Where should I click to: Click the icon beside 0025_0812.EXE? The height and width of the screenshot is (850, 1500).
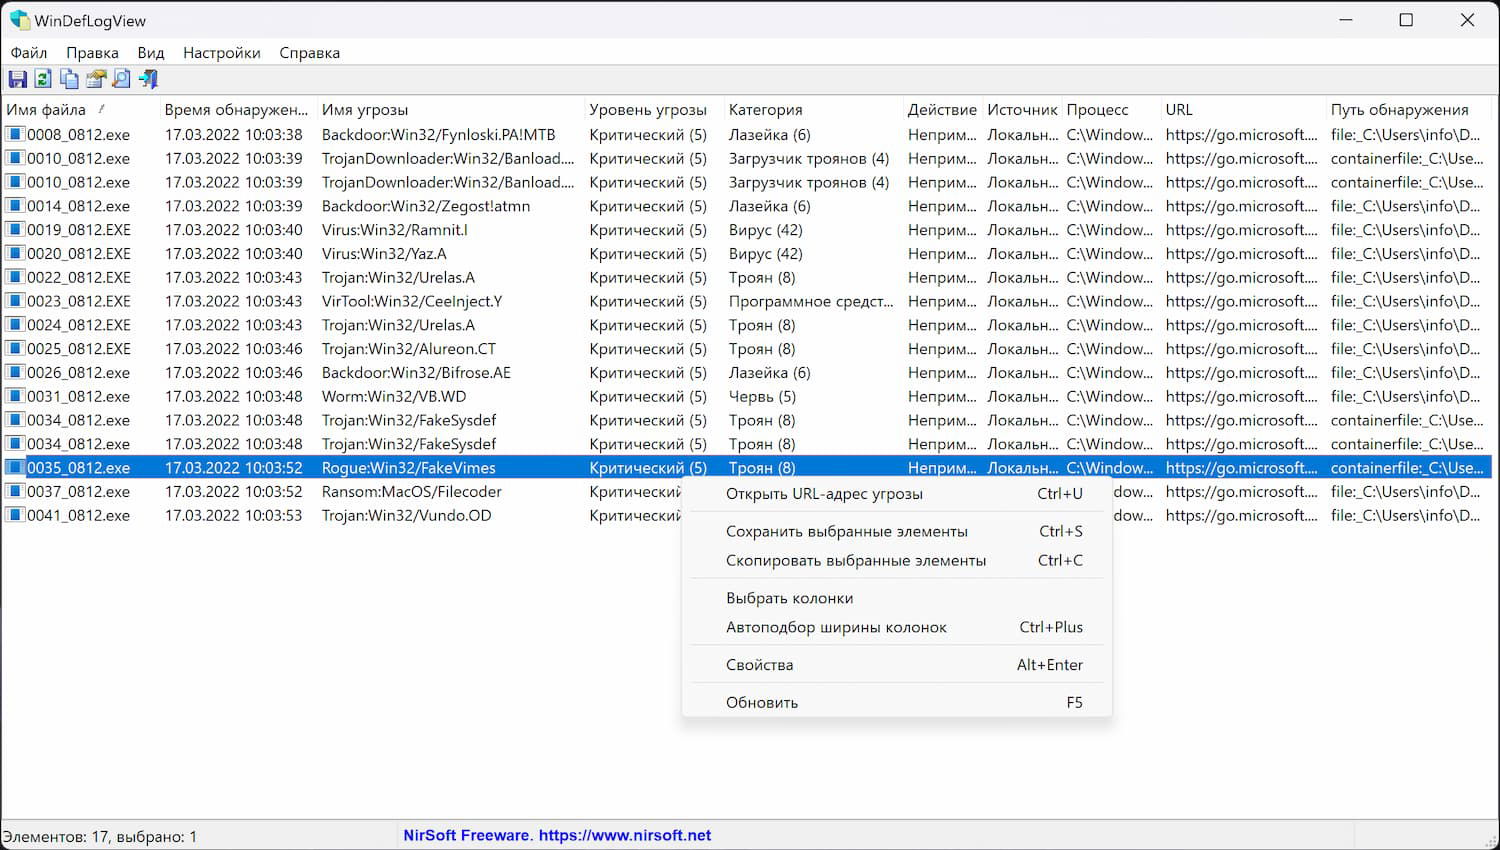coord(15,349)
